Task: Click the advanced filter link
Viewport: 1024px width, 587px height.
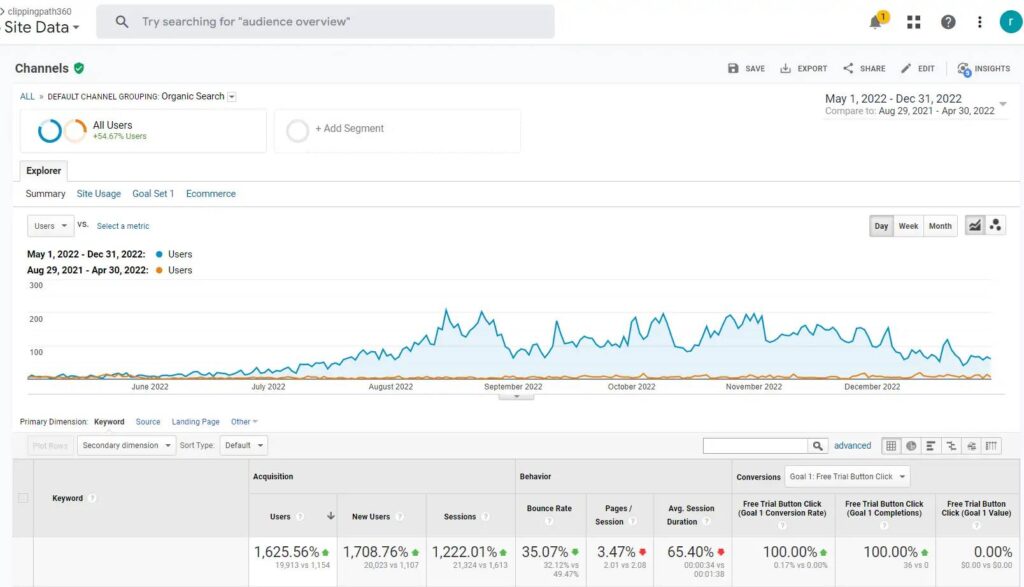Action: pyautogui.click(x=853, y=446)
